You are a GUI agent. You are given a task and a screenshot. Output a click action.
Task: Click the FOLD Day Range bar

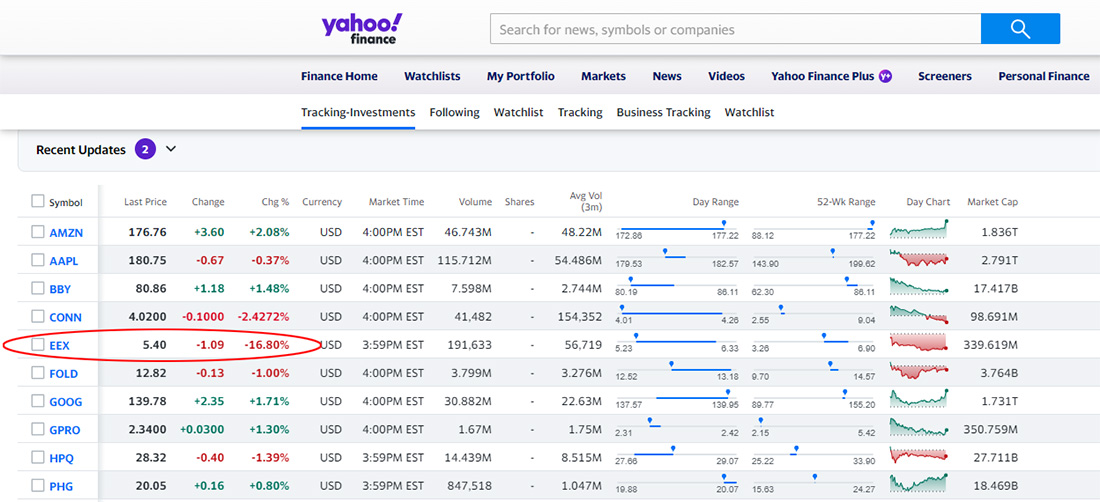(677, 370)
